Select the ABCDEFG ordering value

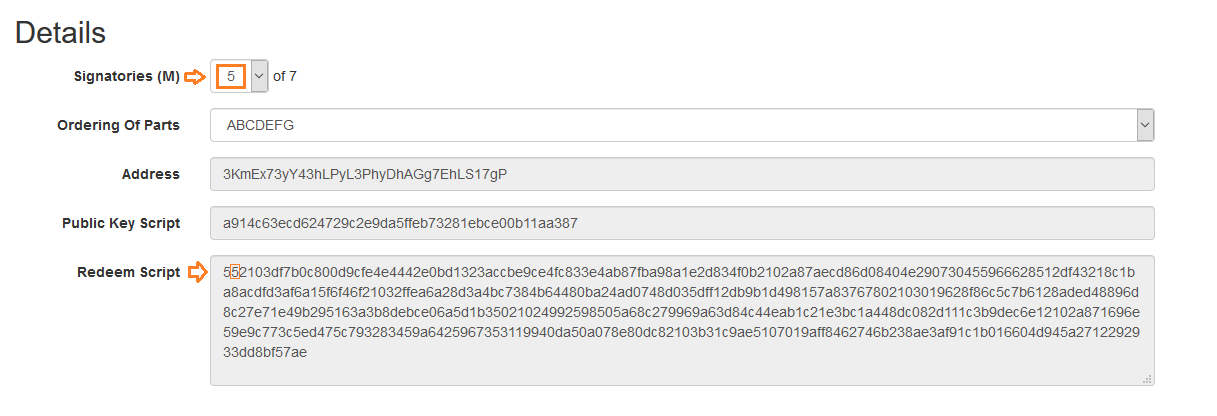[260, 126]
